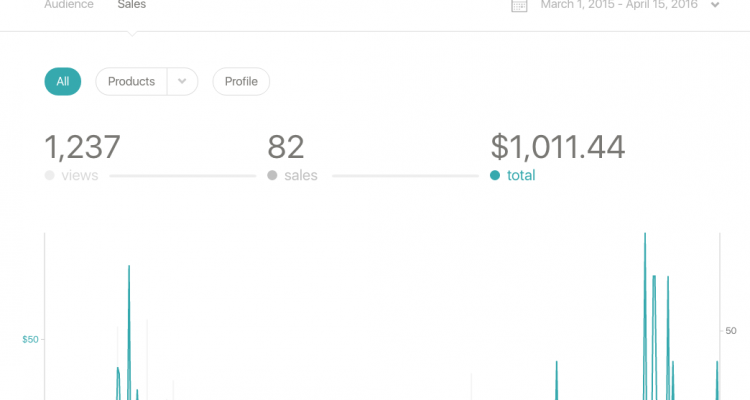Toggle the teal total legend dot
The image size is (750, 400).
[x=495, y=176]
